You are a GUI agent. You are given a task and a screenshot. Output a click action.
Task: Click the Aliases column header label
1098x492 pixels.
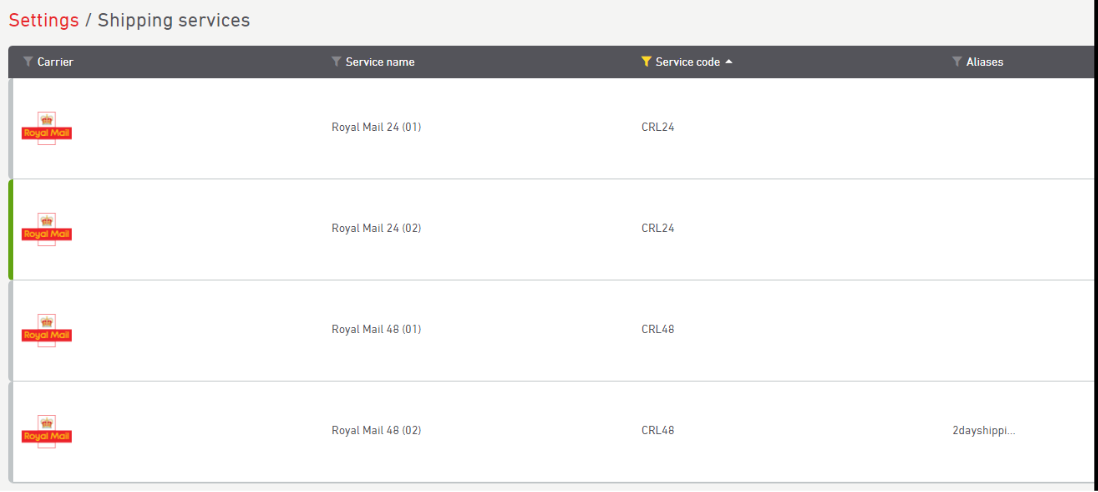[984, 62]
